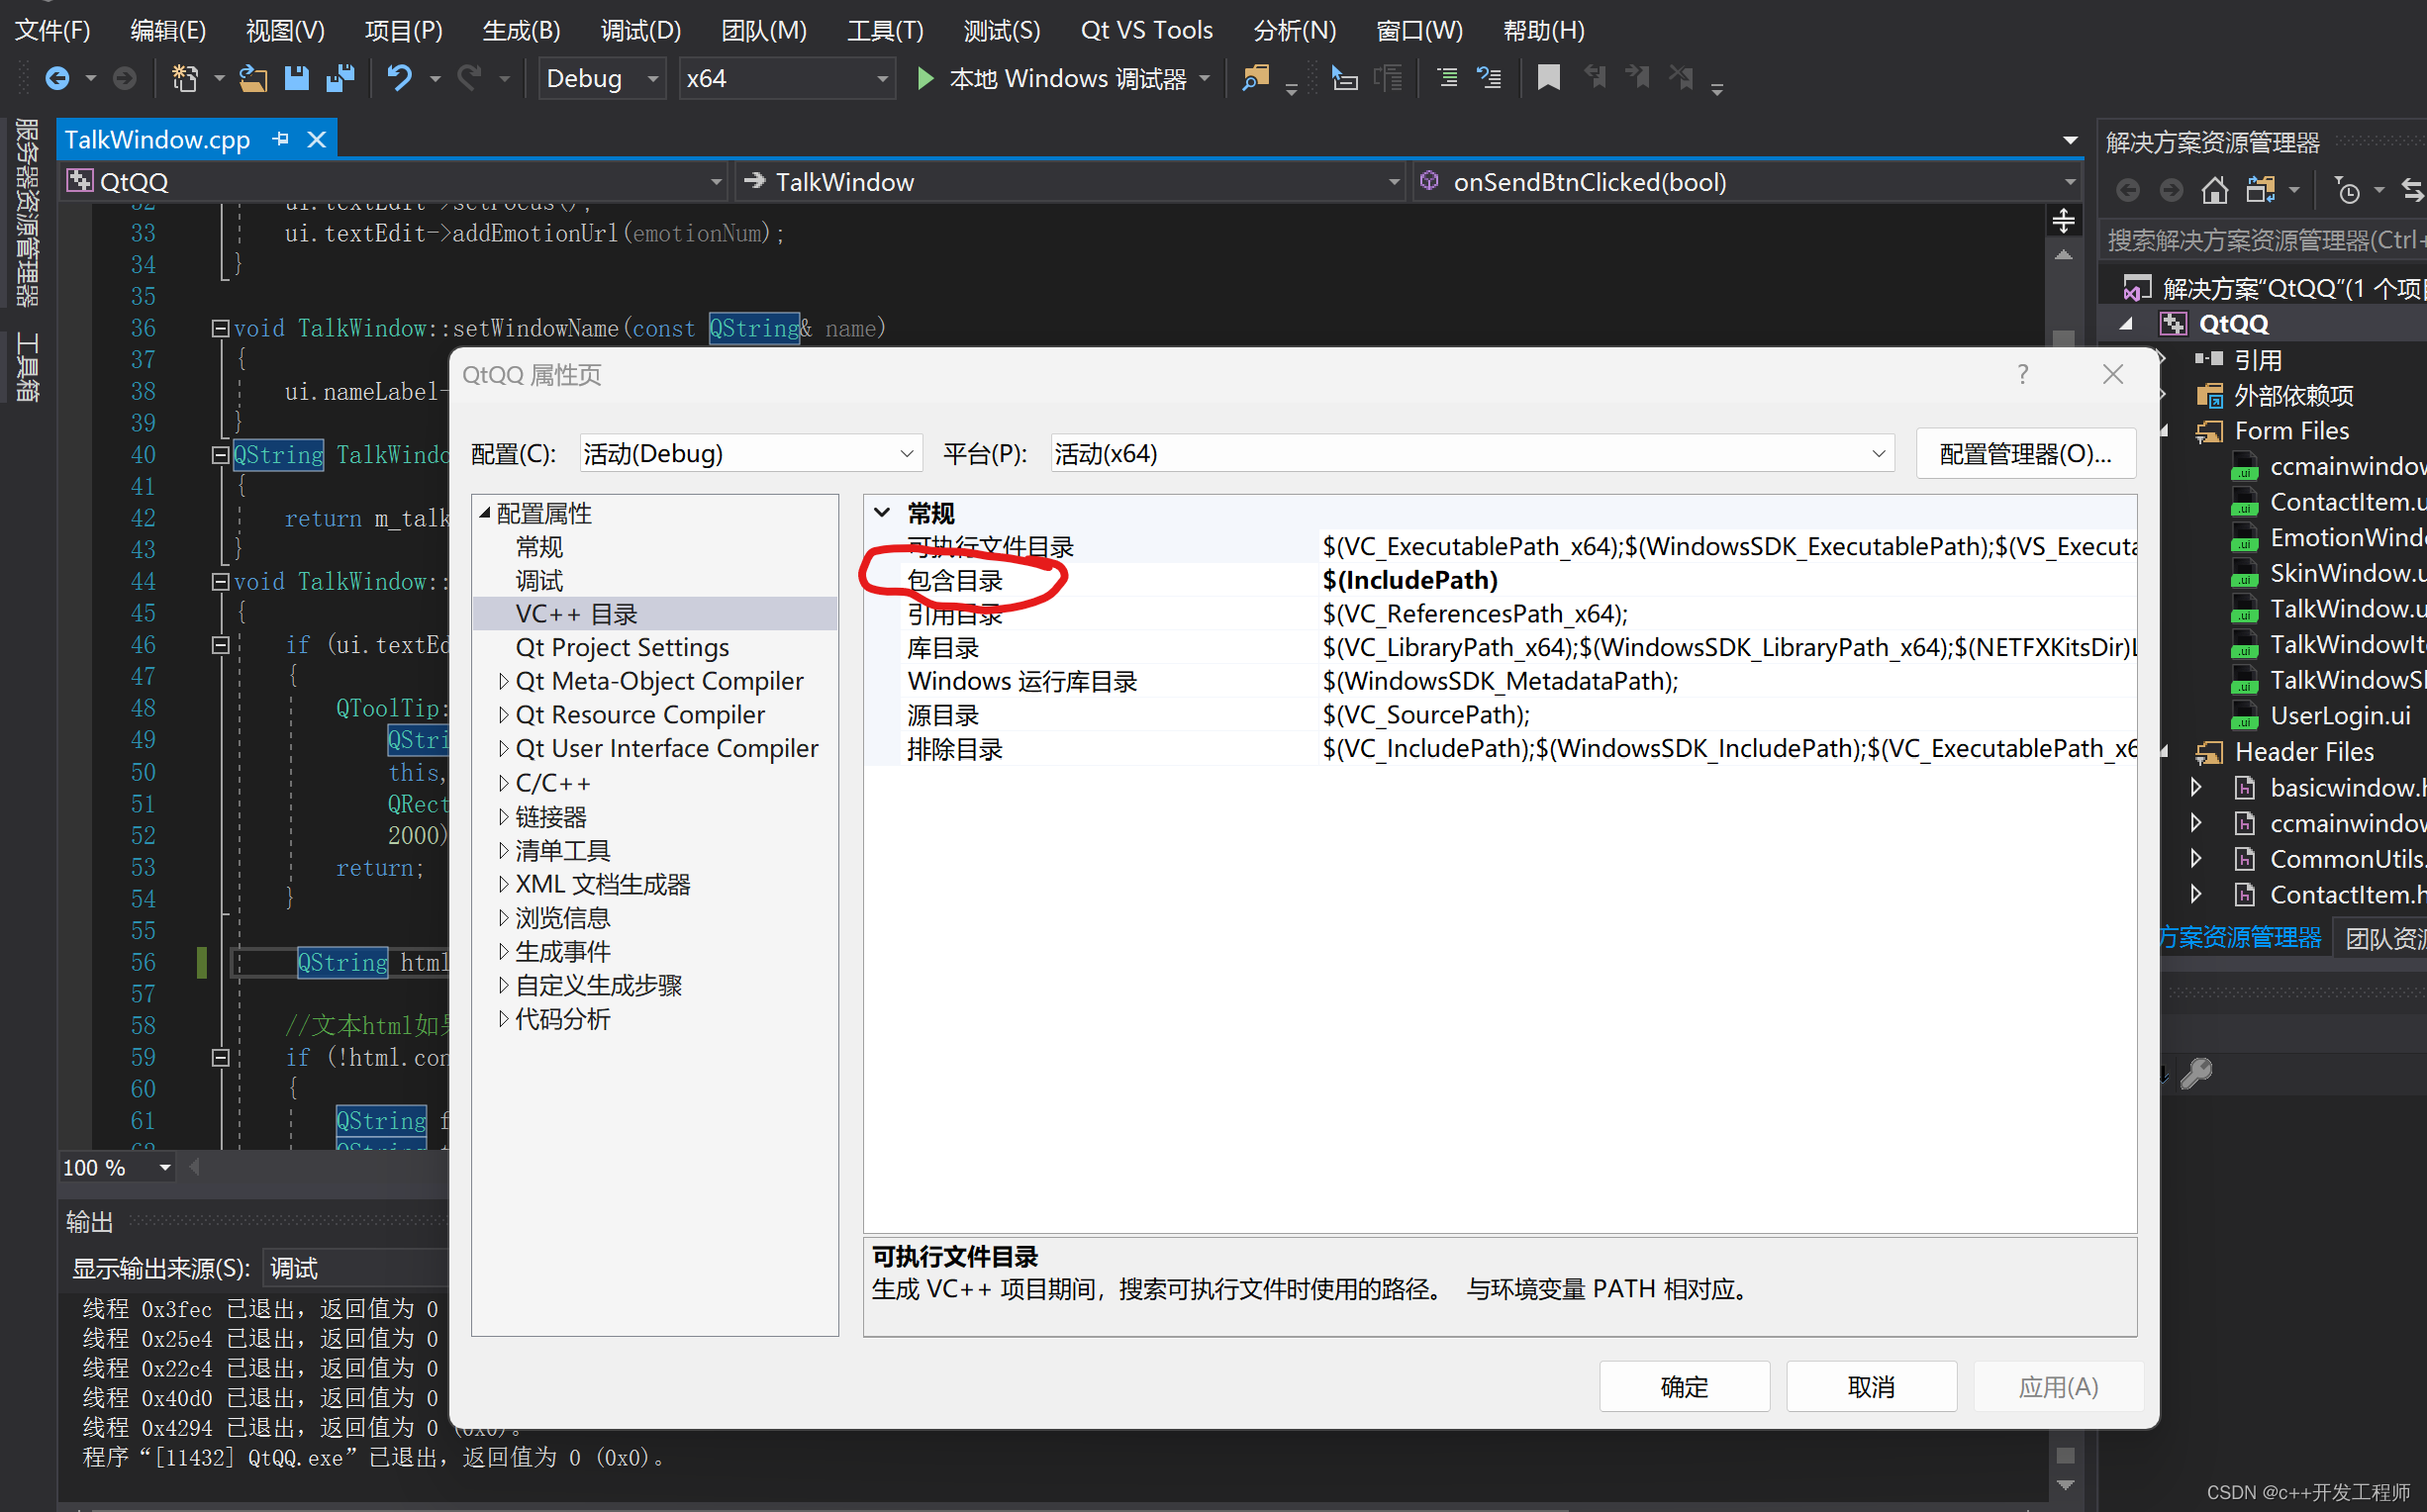The image size is (2427, 1512).
Task: Click Home icon in Solution Explorer
Action: pyautogui.click(x=2214, y=190)
